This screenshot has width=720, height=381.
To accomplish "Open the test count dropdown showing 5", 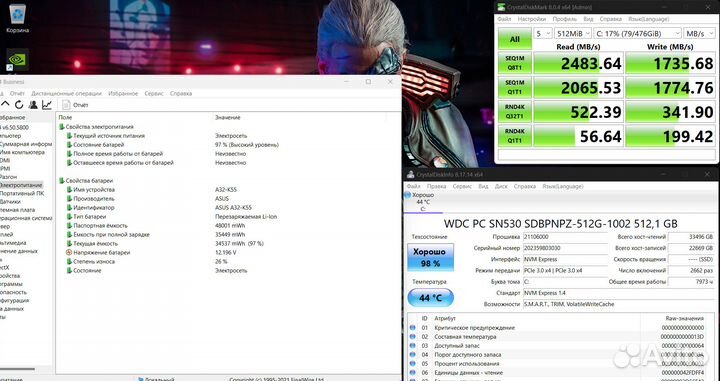I will click(x=542, y=34).
